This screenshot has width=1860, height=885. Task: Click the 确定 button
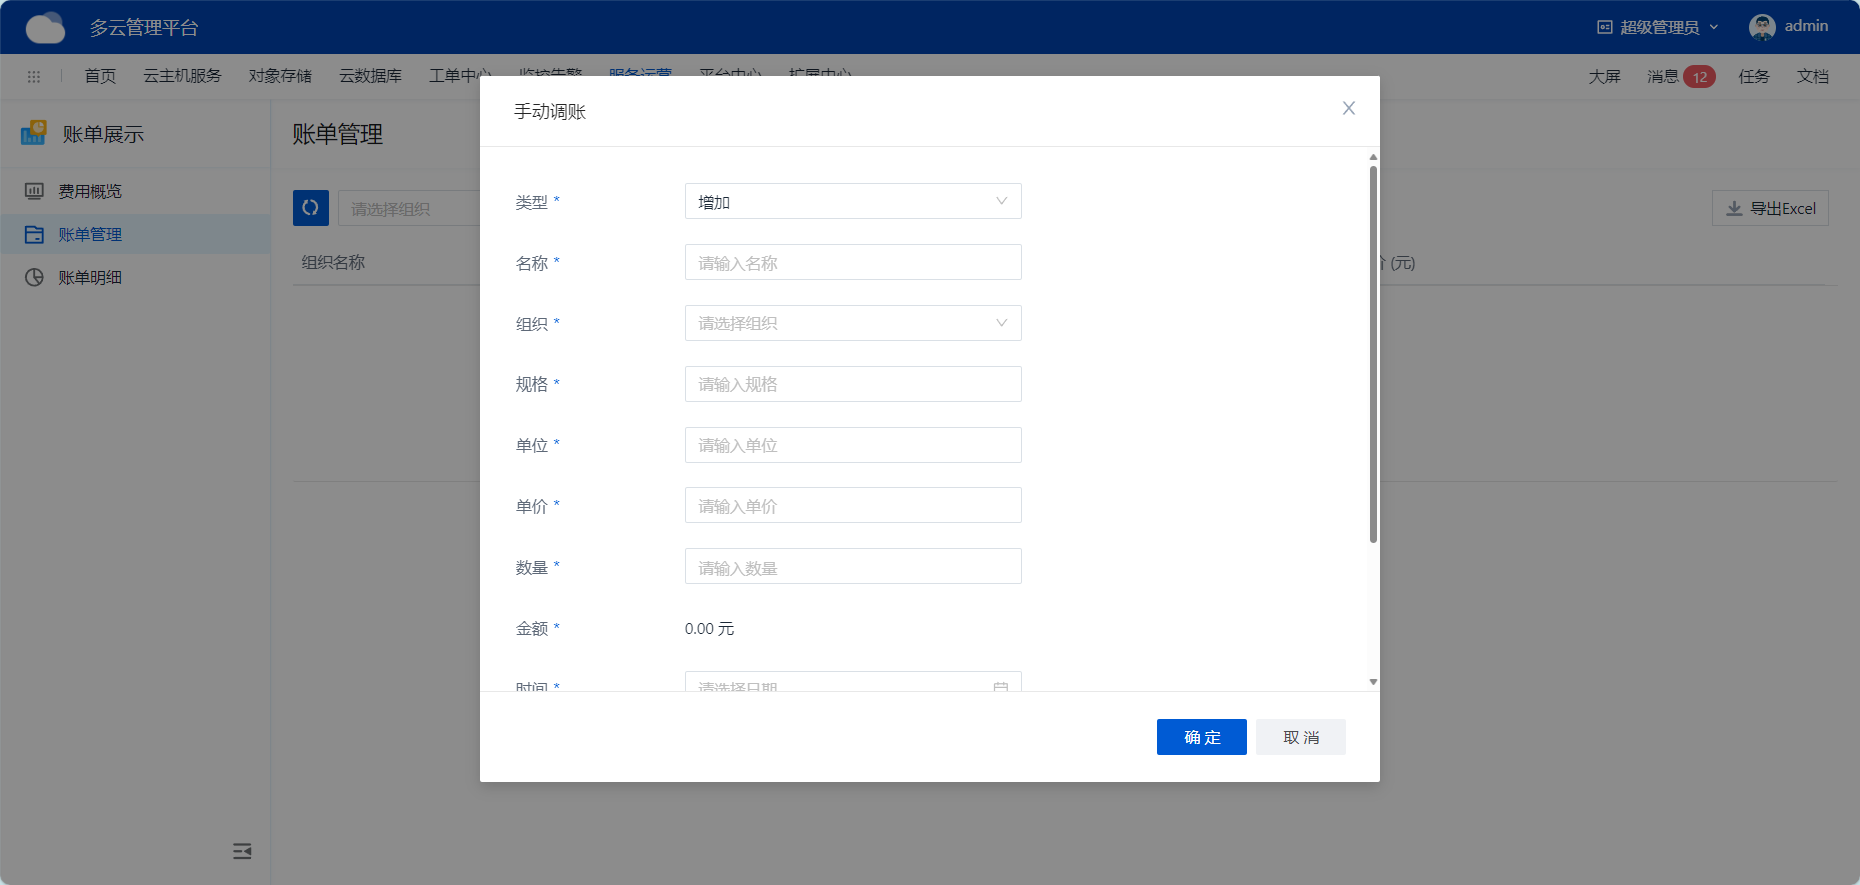[1201, 737]
